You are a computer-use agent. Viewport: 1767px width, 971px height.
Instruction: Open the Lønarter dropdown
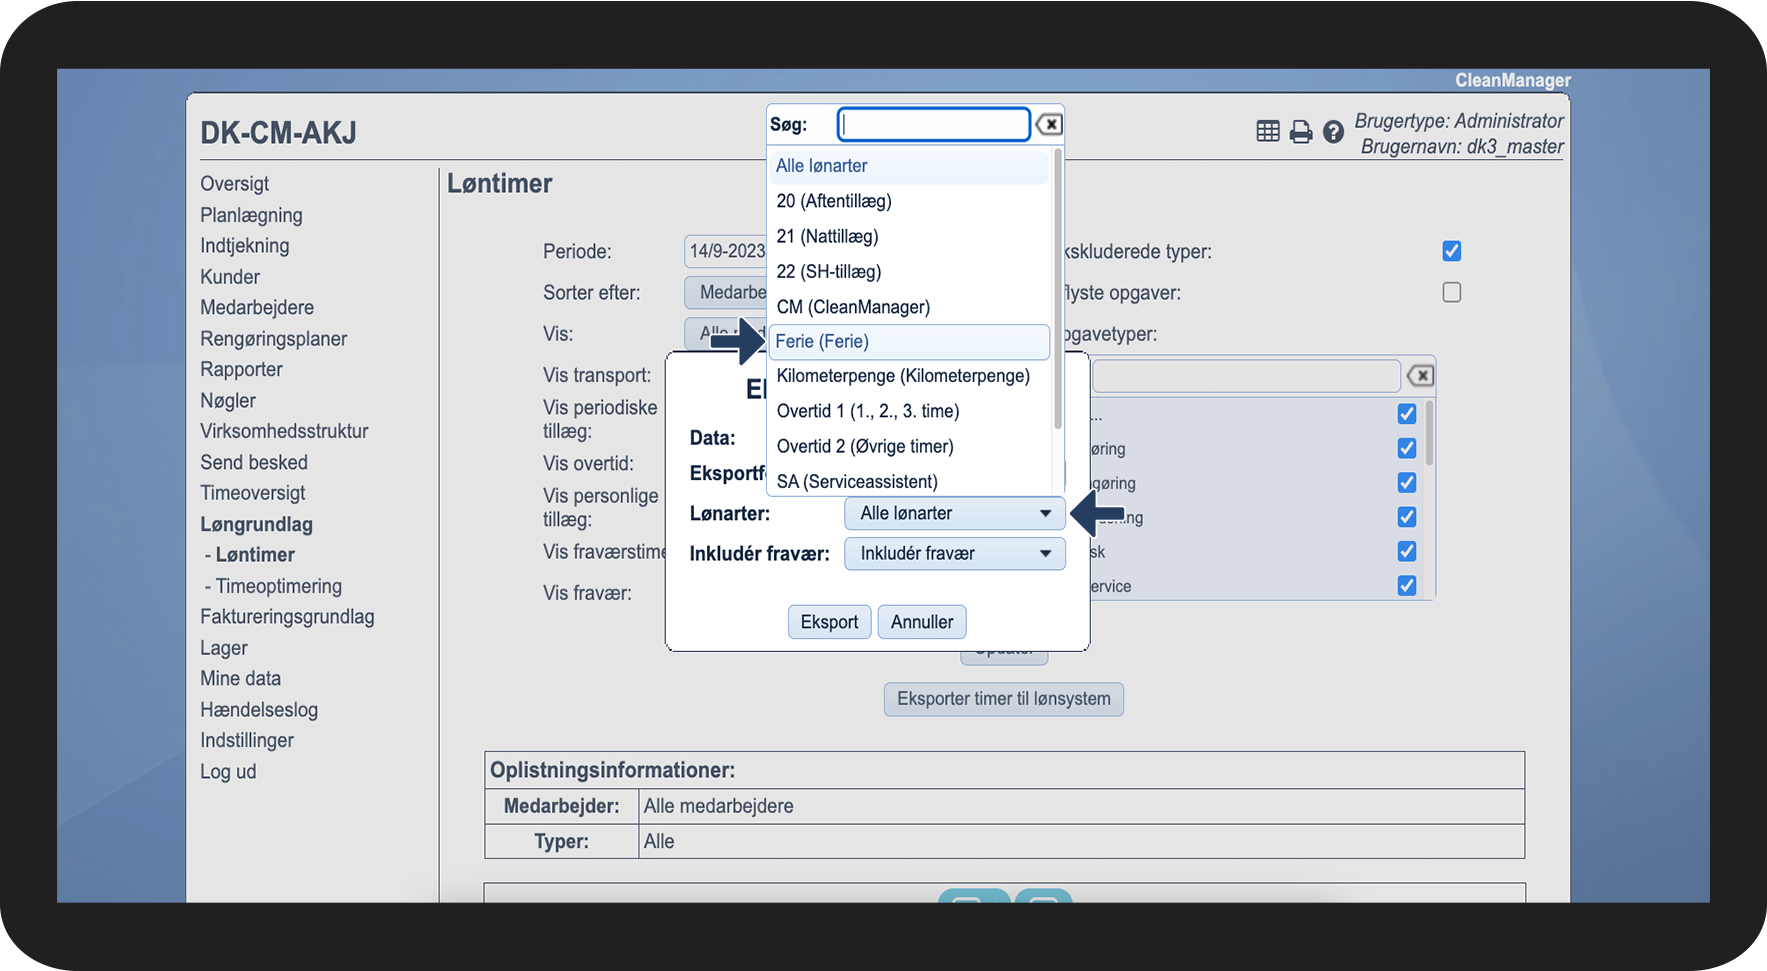(955, 513)
